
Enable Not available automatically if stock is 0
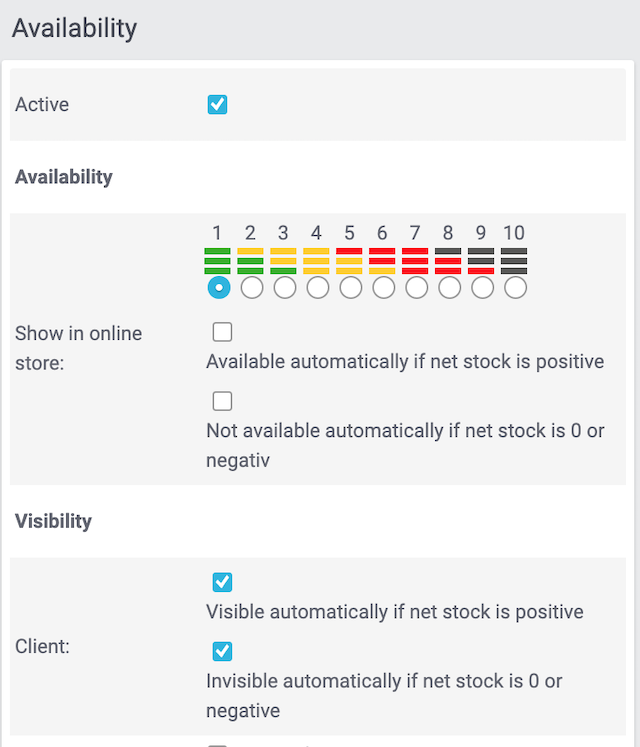coord(222,401)
